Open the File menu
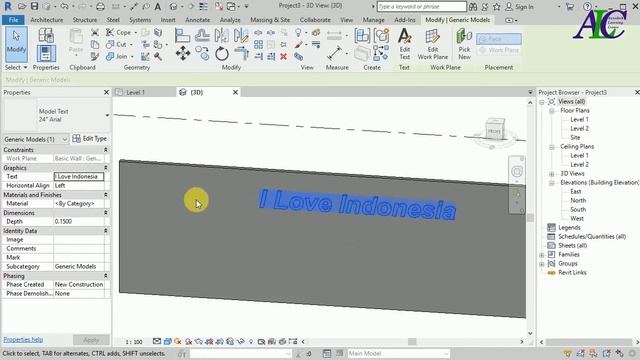Image resolution: width=640 pixels, height=360 pixels. click(13, 20)
